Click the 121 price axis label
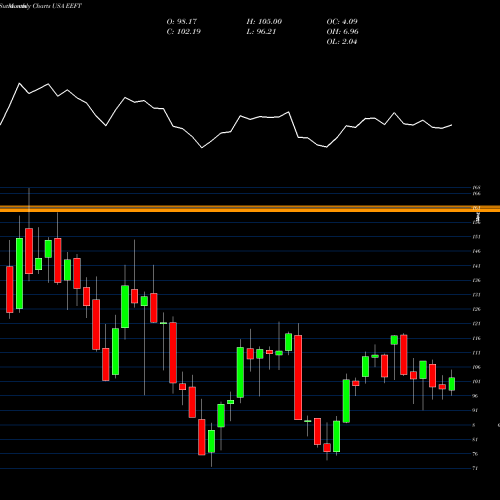Screen dimensions: 500x500 coord(476,324)
